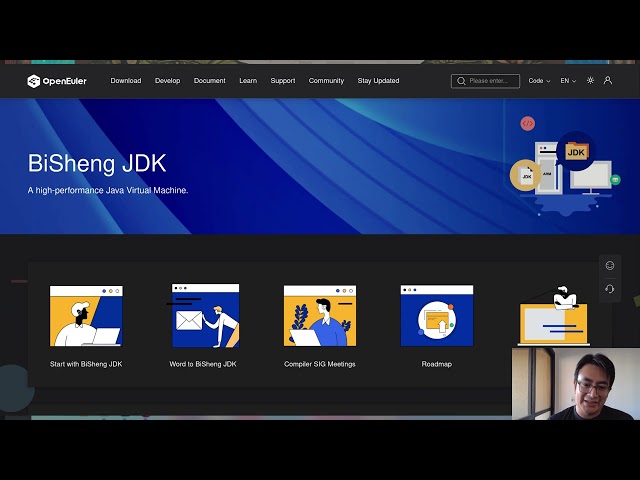Click the OpenEuler logo
640x480 pixels.
click(57, 81)
